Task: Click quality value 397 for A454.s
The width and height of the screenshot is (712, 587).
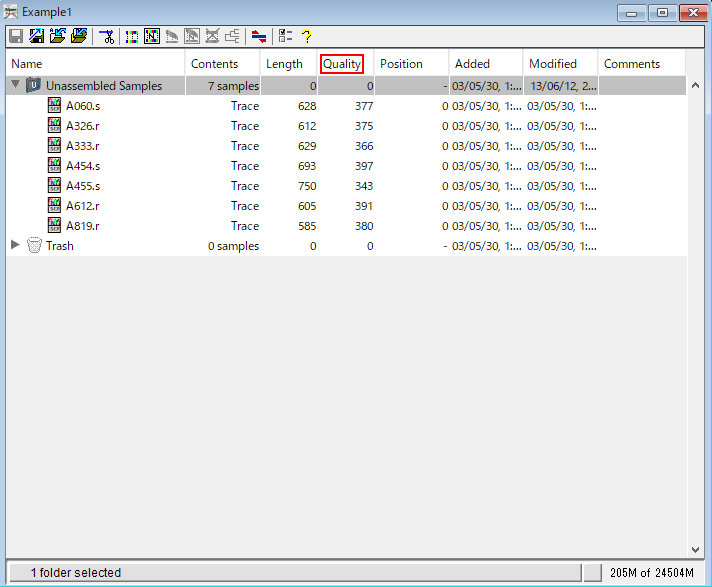Action: (364, 166)
